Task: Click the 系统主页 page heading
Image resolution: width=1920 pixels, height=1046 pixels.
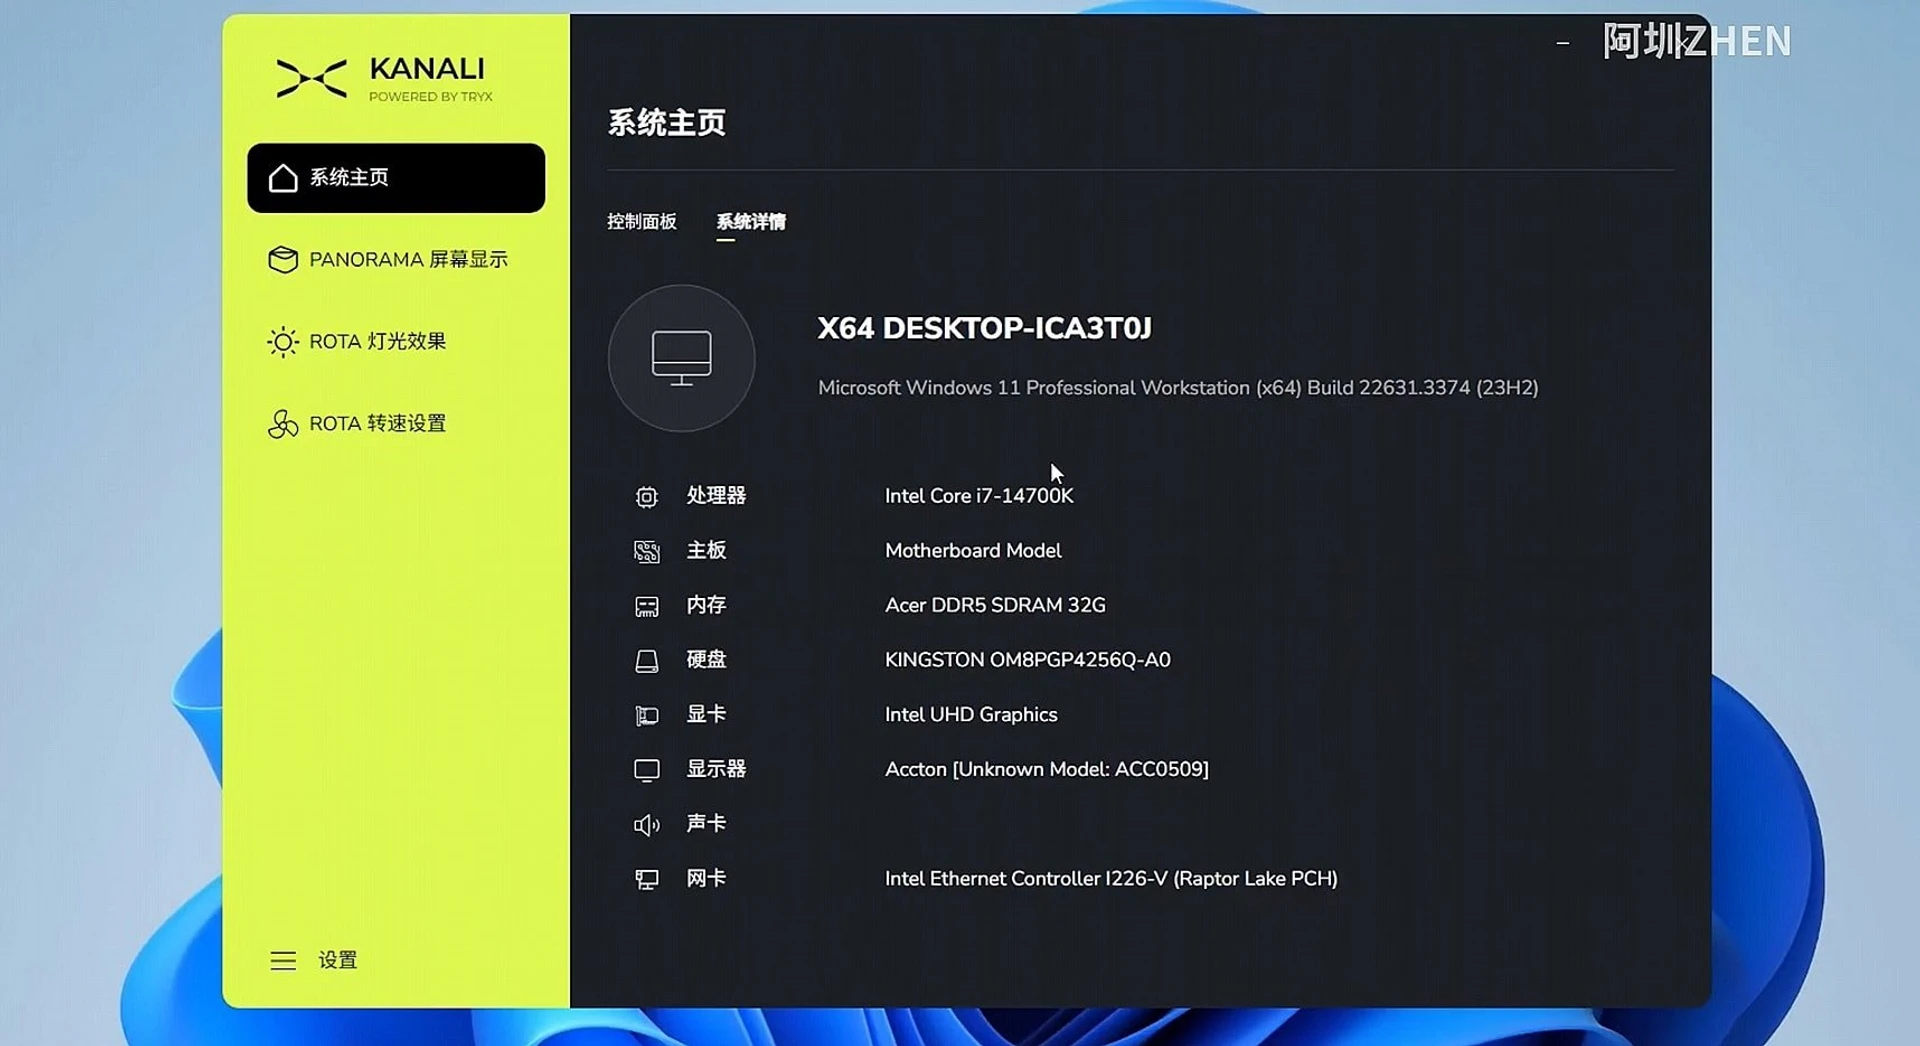Action: tap(667, 123)
